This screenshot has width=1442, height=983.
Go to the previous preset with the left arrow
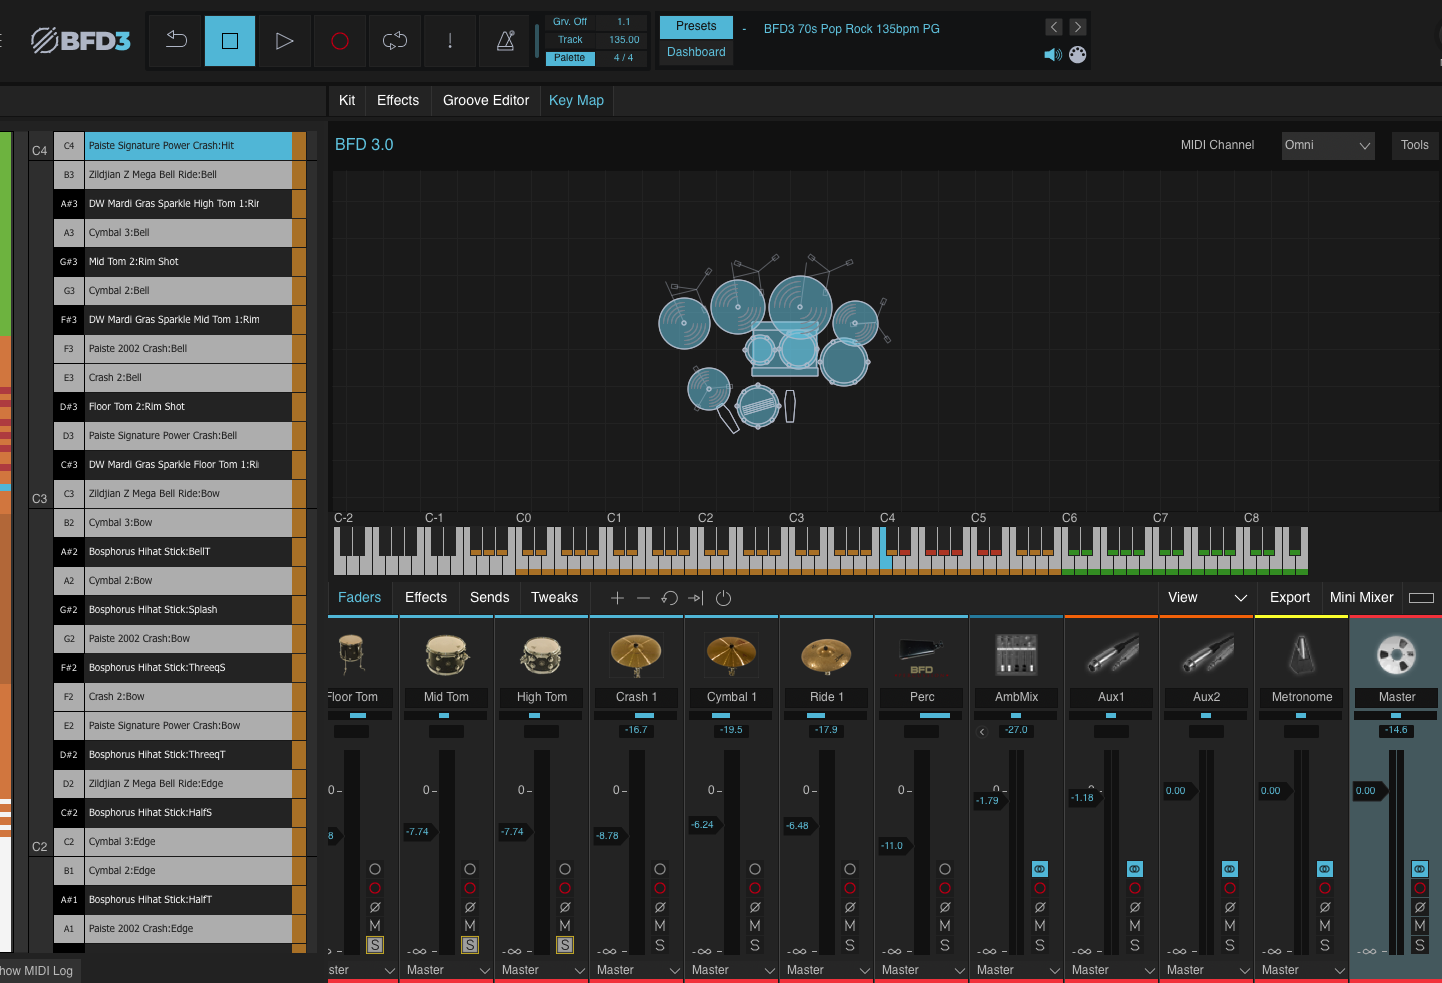(x=1054, y=27)
